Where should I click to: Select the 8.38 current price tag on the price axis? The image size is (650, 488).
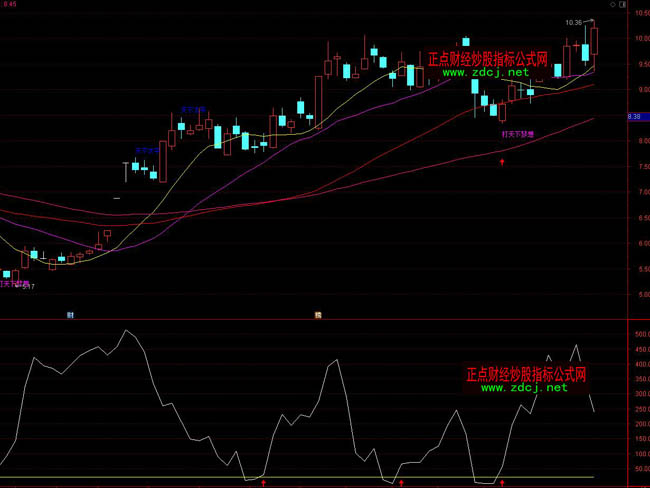[x=634, y=117]
